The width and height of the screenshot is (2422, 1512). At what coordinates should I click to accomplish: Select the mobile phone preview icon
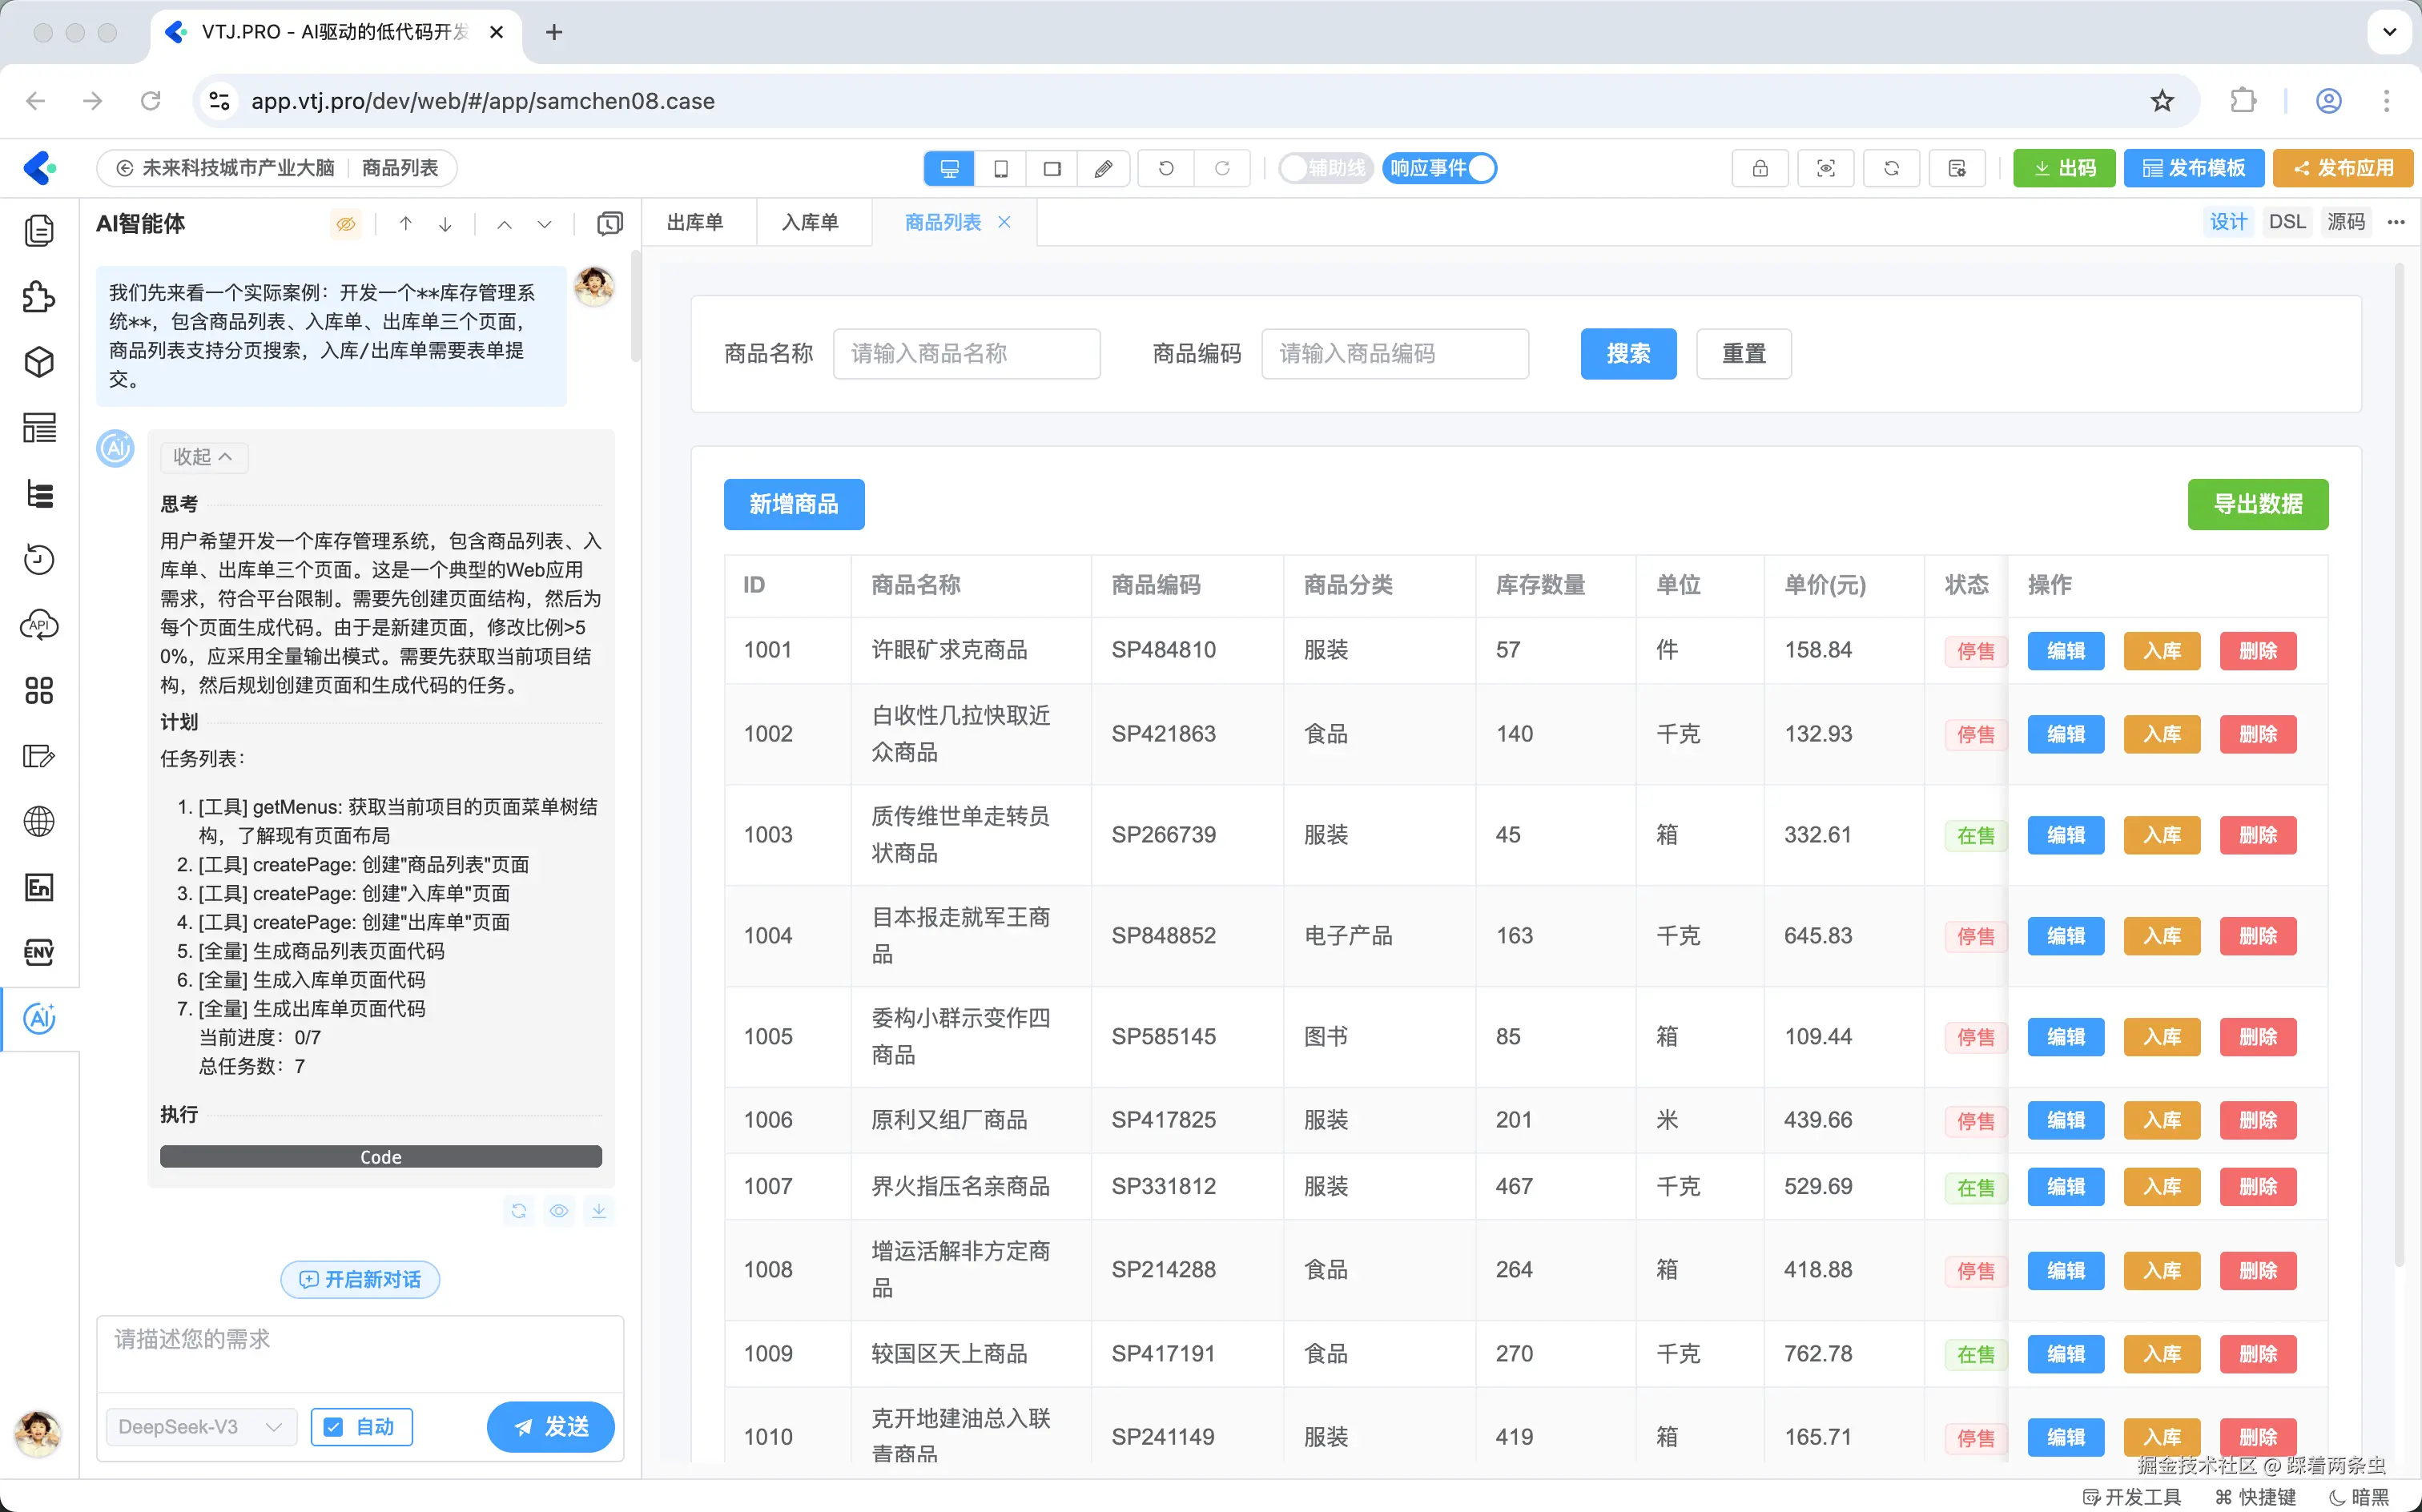point(1000,168)
